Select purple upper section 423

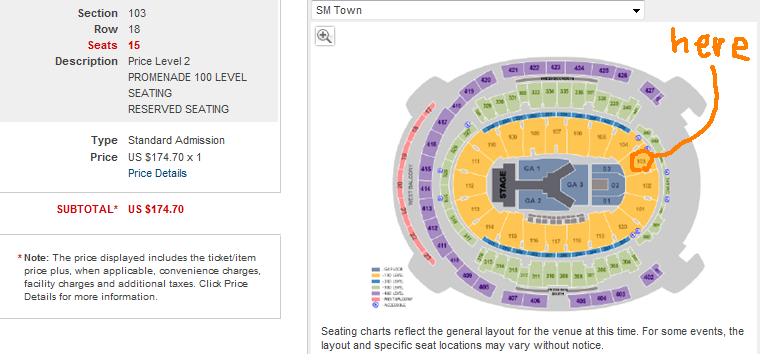[x=555, y=67]
